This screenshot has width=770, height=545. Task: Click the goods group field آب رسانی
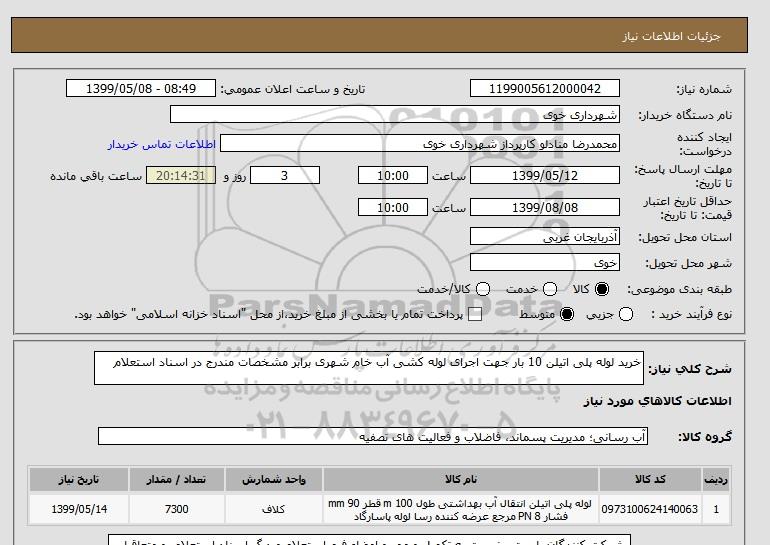coord(373,436)
